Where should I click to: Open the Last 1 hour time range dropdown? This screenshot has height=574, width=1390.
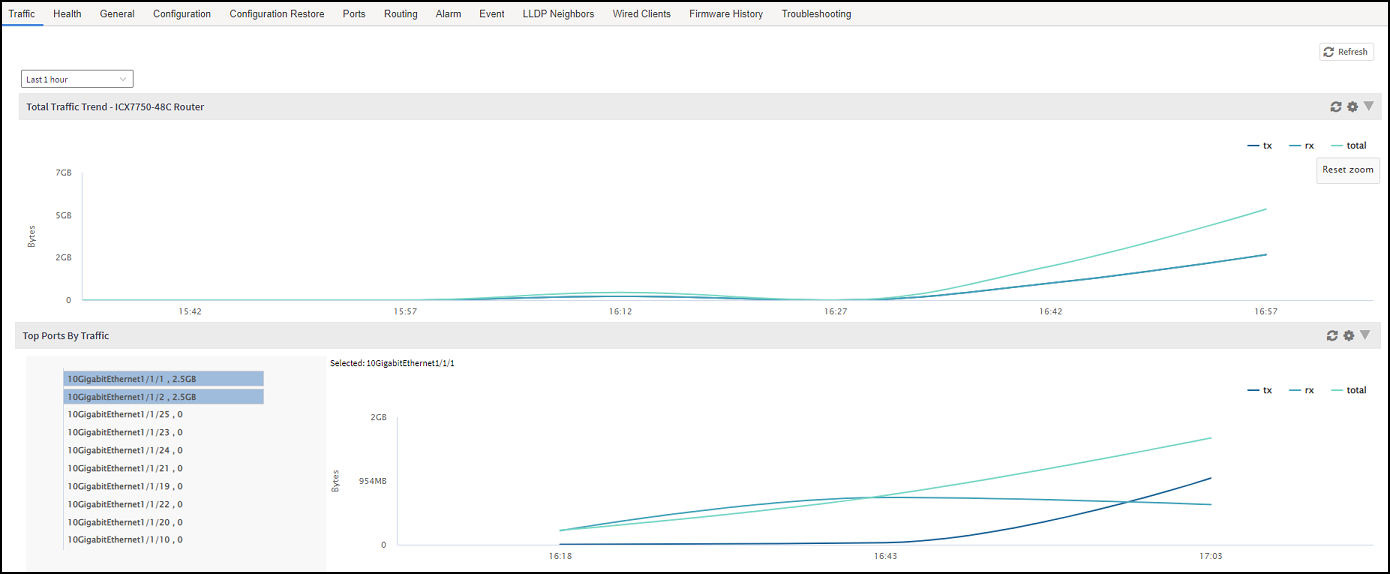tap(77, 79)
